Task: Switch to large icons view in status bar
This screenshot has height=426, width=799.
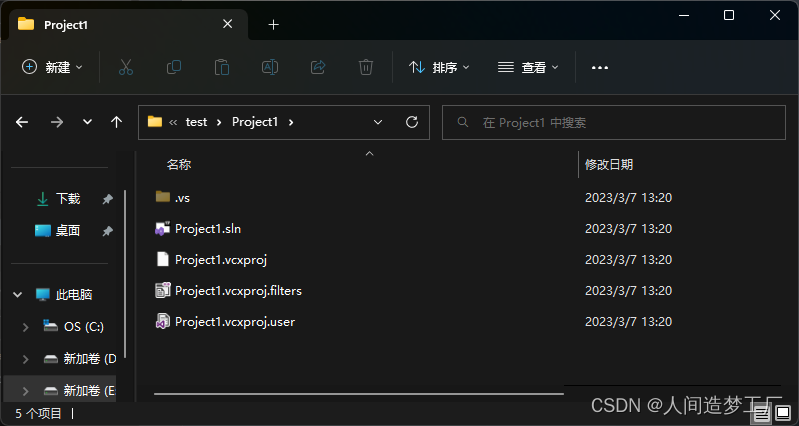Action: (x=783, y=412)
